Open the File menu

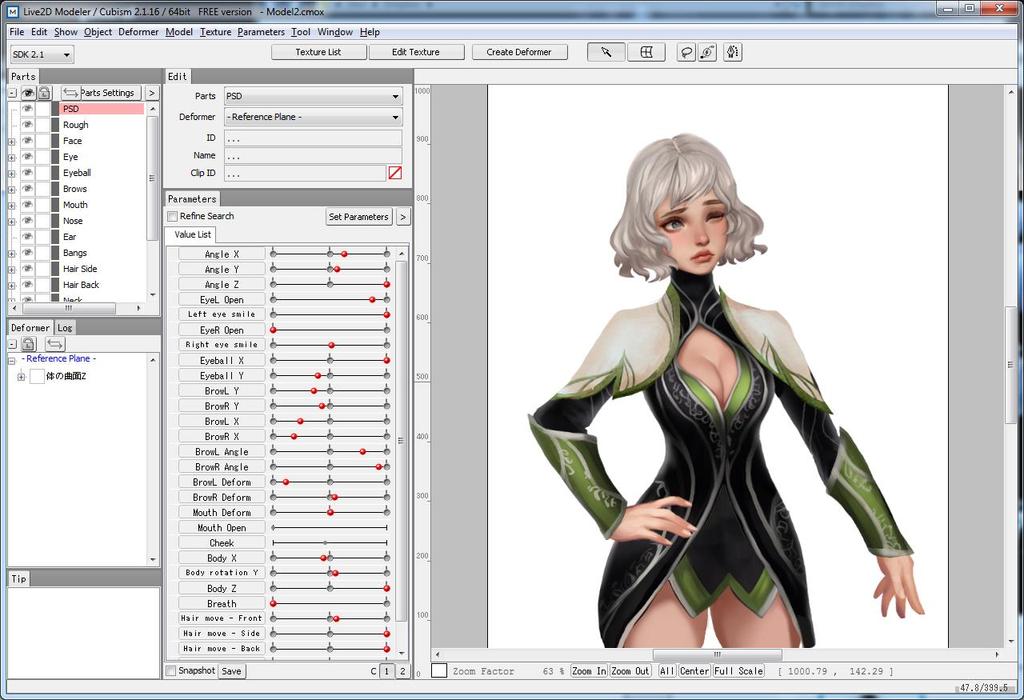coord(17,32)
